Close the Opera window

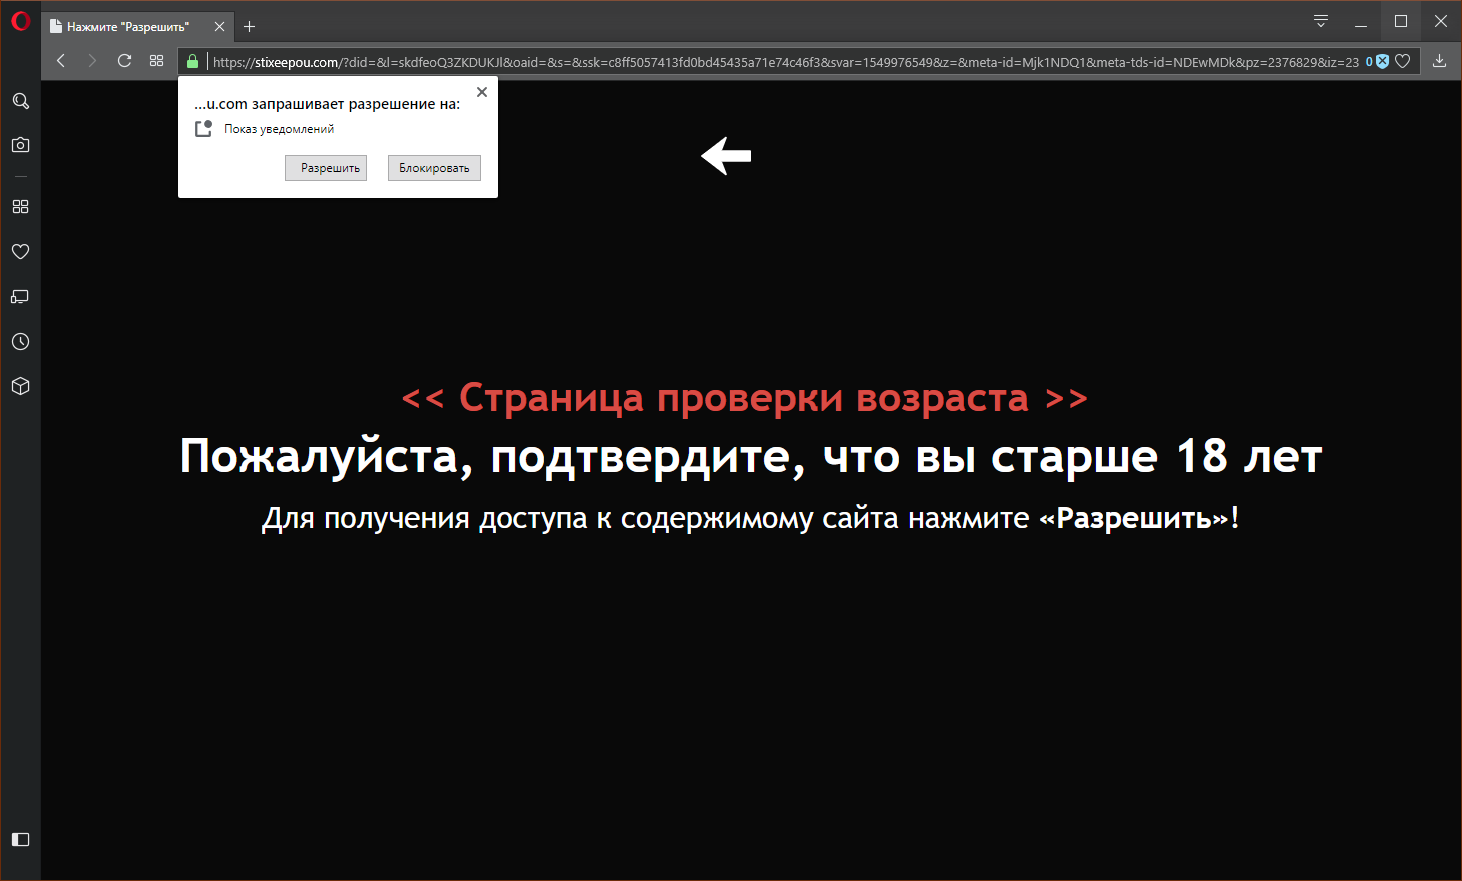(1441, 22)
